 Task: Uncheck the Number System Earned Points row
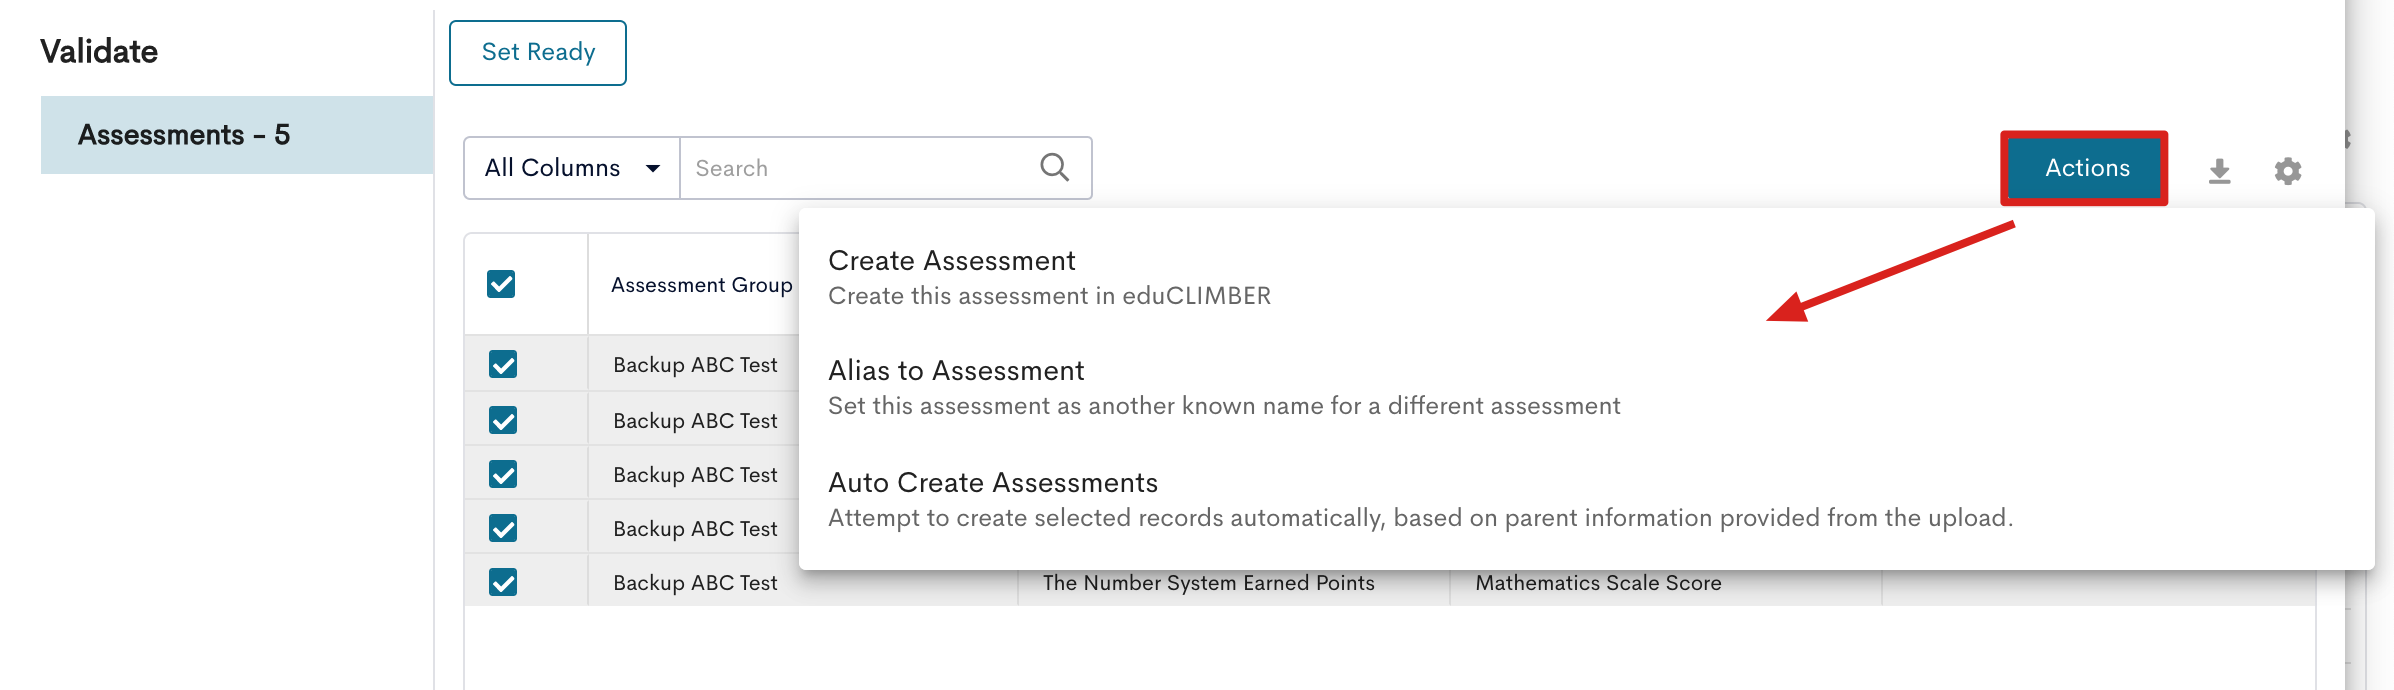(x=503, y=582)
